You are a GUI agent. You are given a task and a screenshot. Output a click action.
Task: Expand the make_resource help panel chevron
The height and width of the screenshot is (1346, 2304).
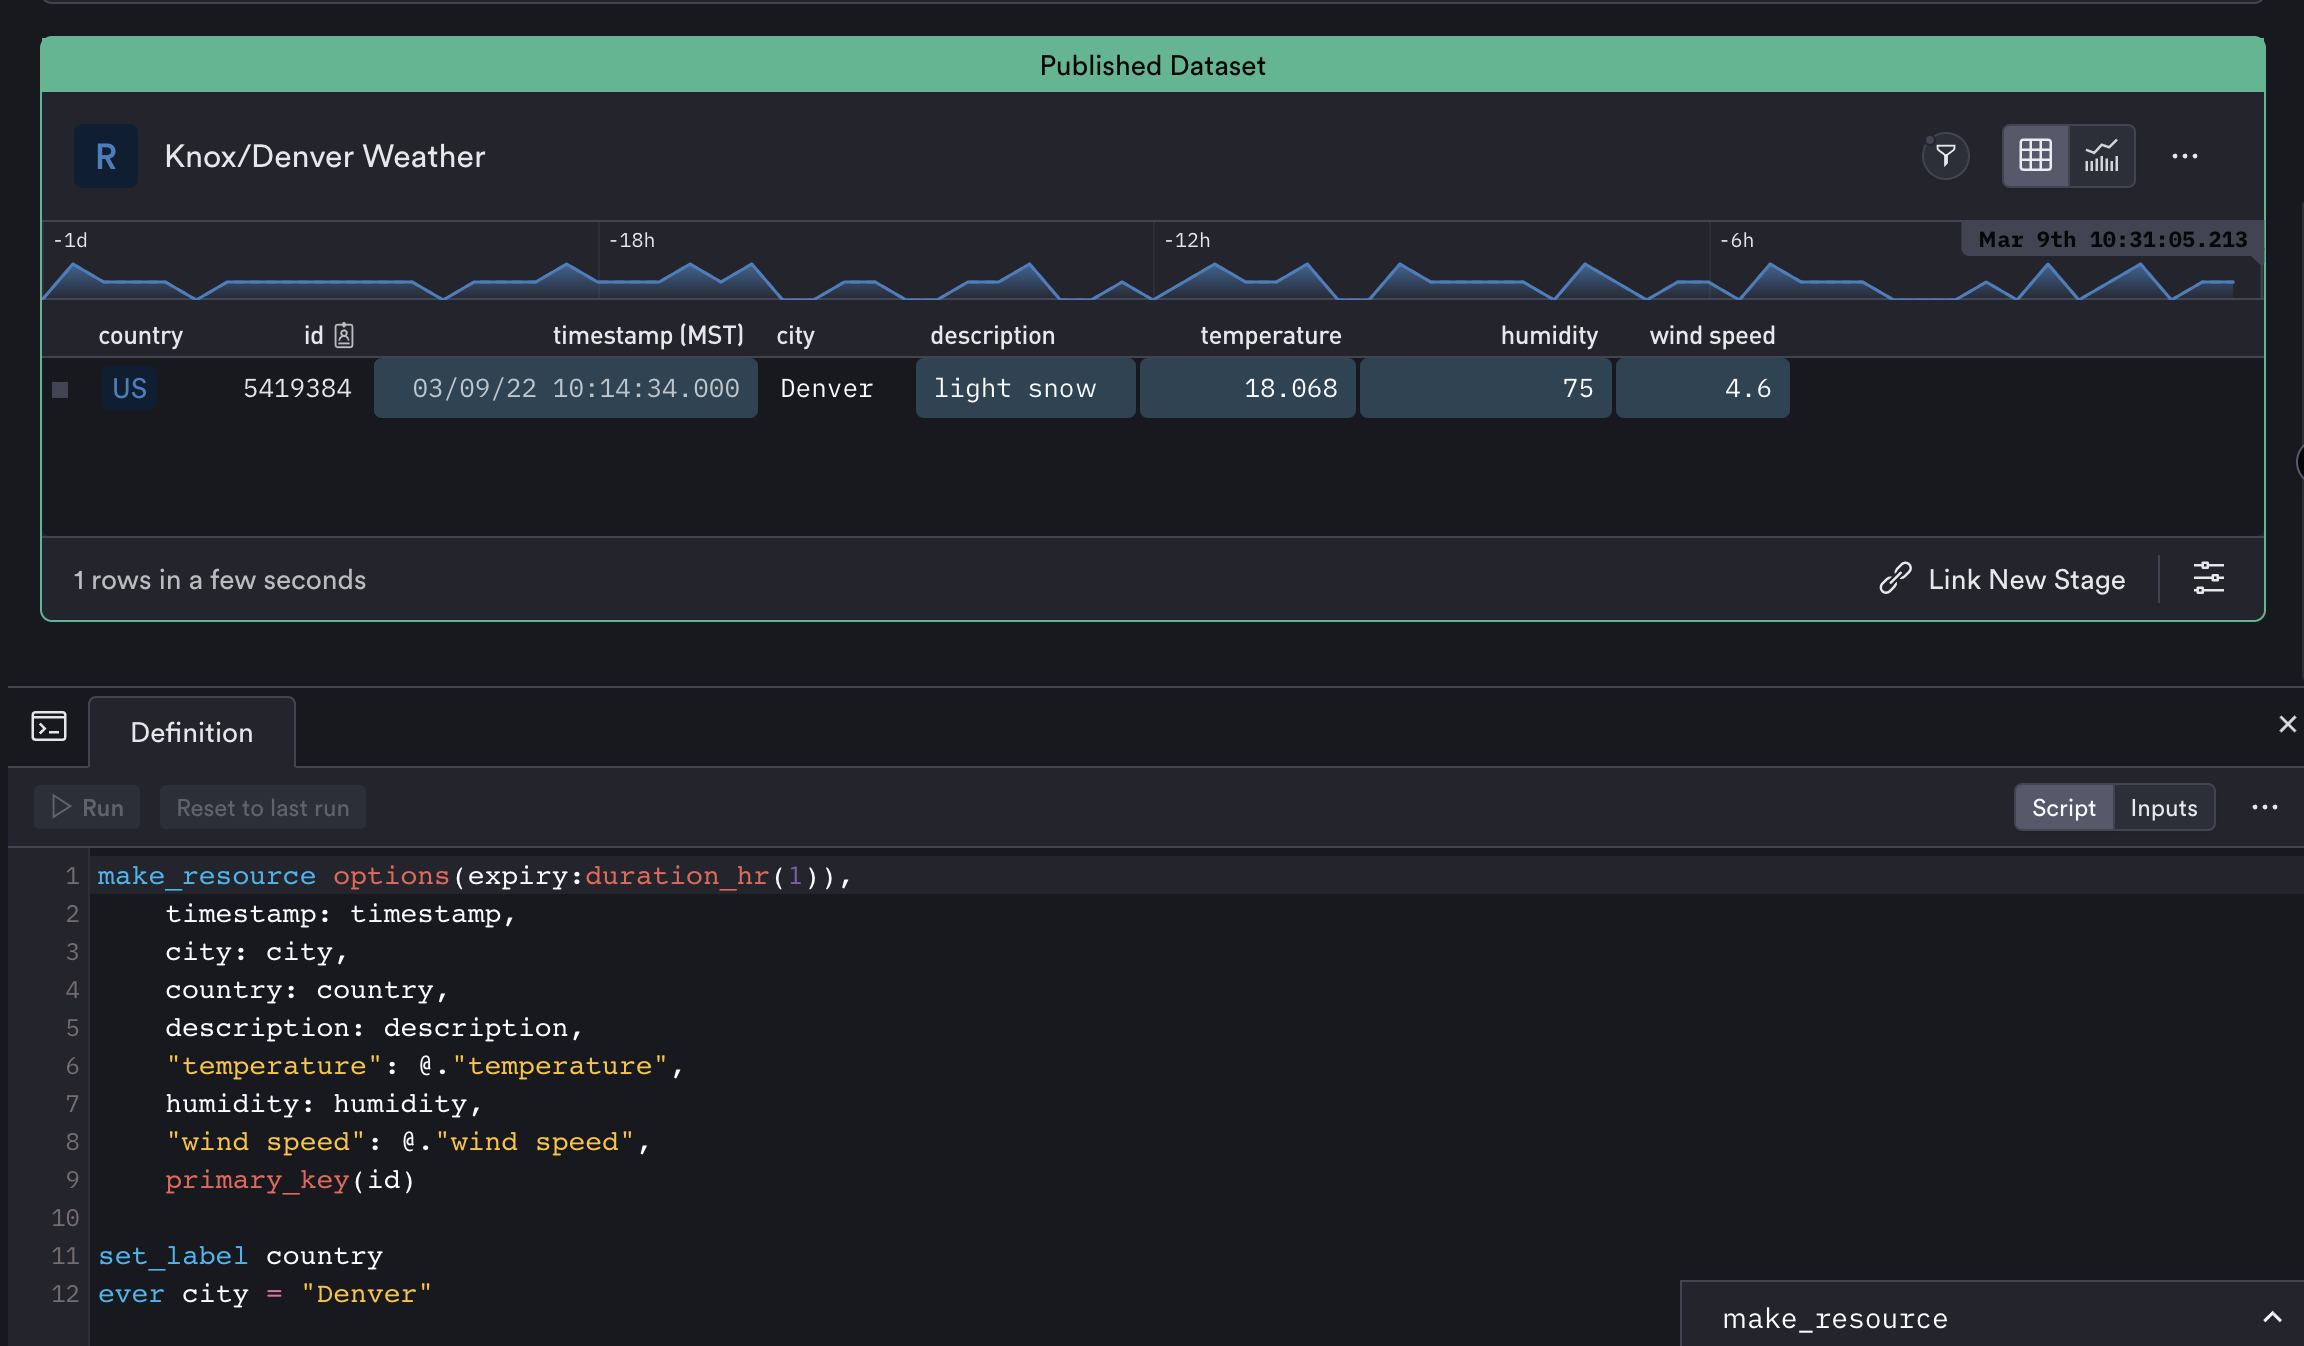(2272, 1318)
